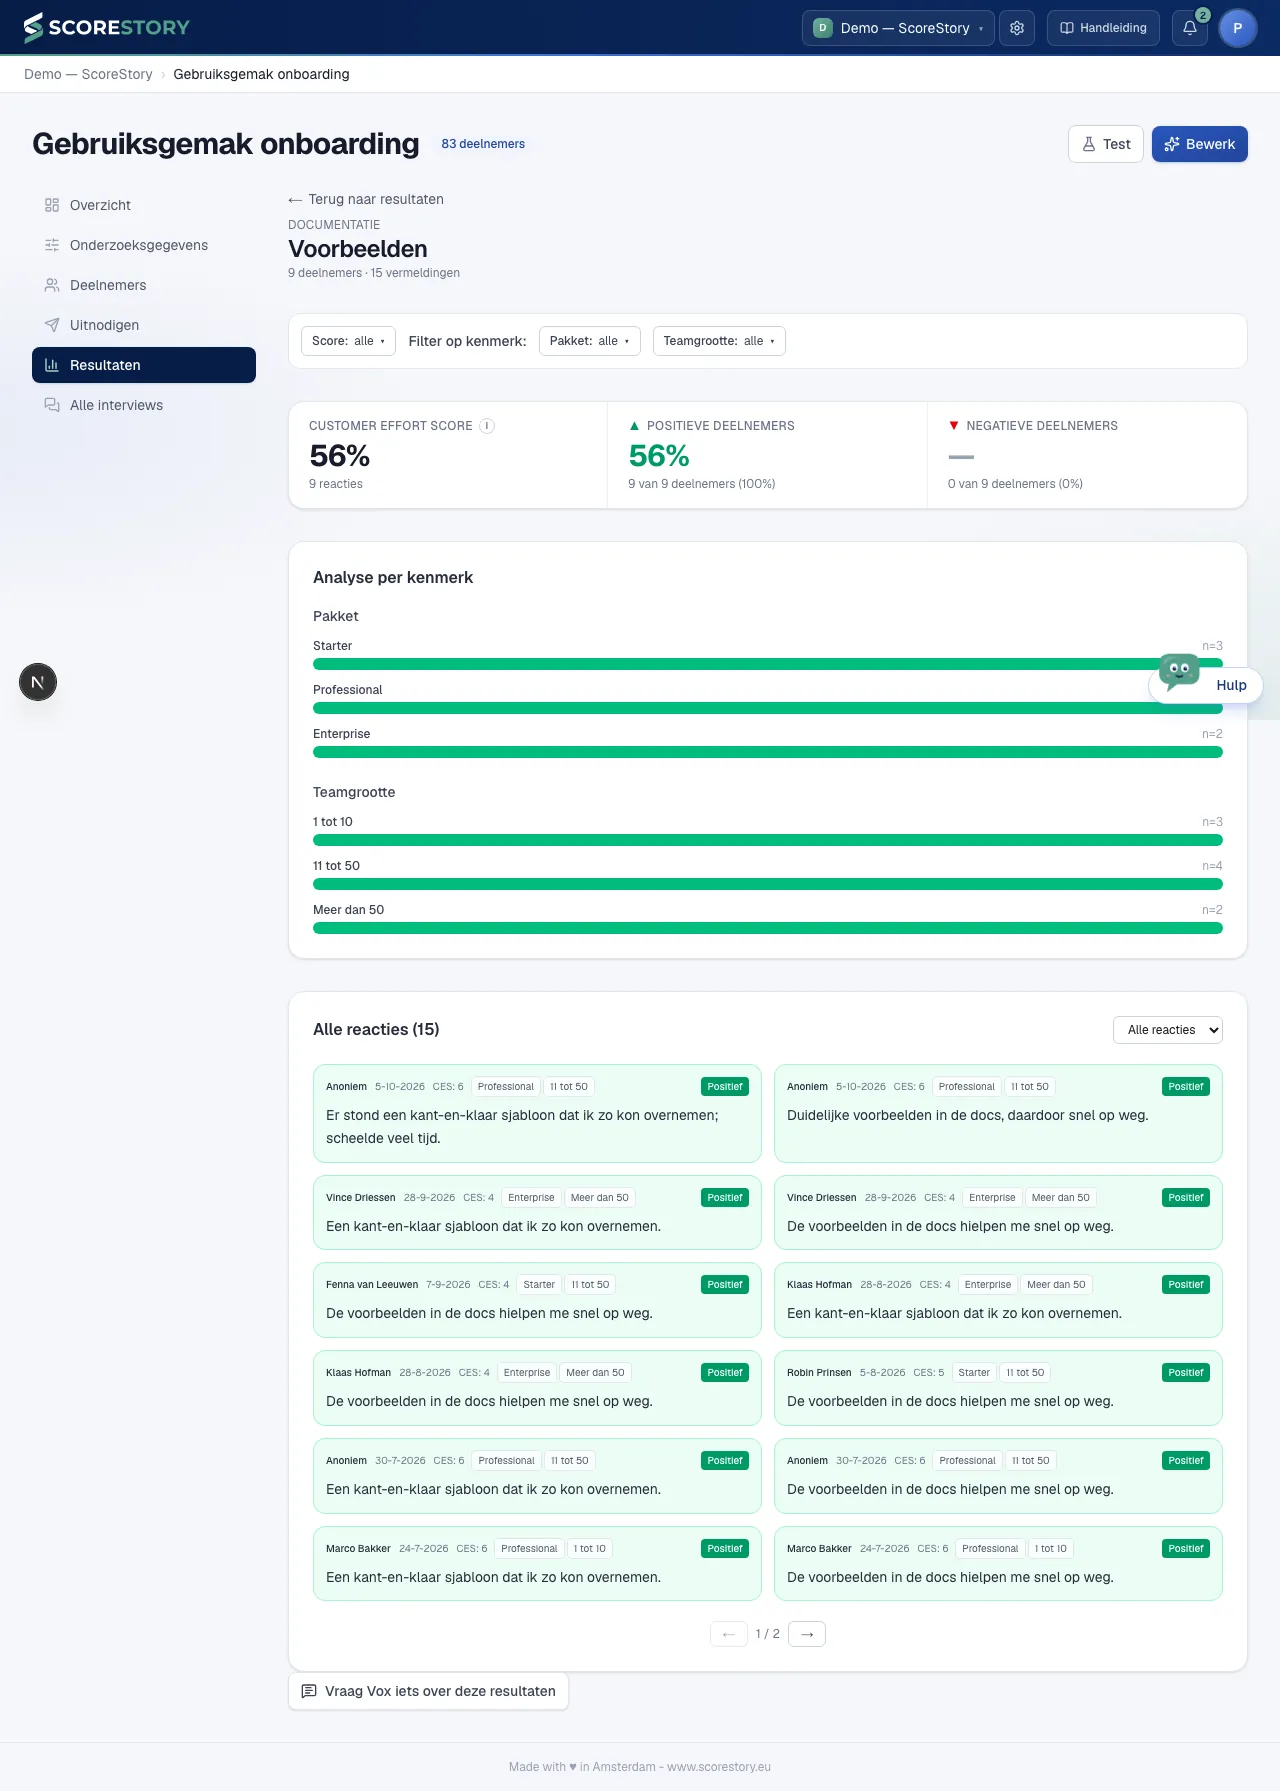Screen dimensions: 1280x1791
Task: Click the Bewerk button
Action: click(1200, 144)
